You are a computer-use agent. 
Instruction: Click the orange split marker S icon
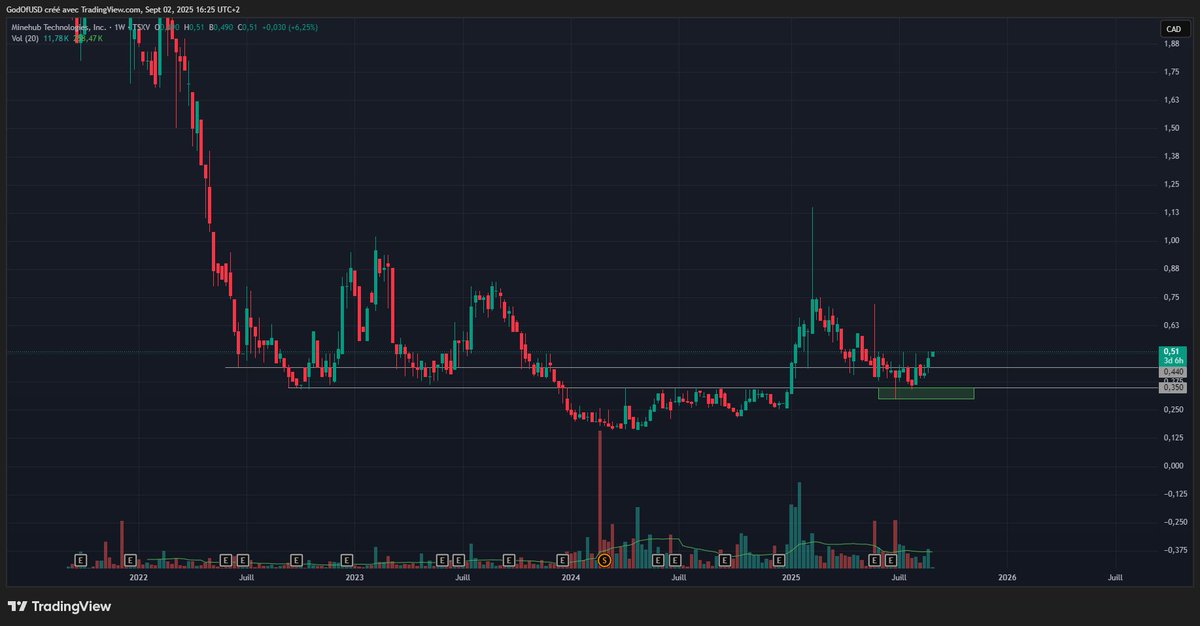(x=603, y=560)
